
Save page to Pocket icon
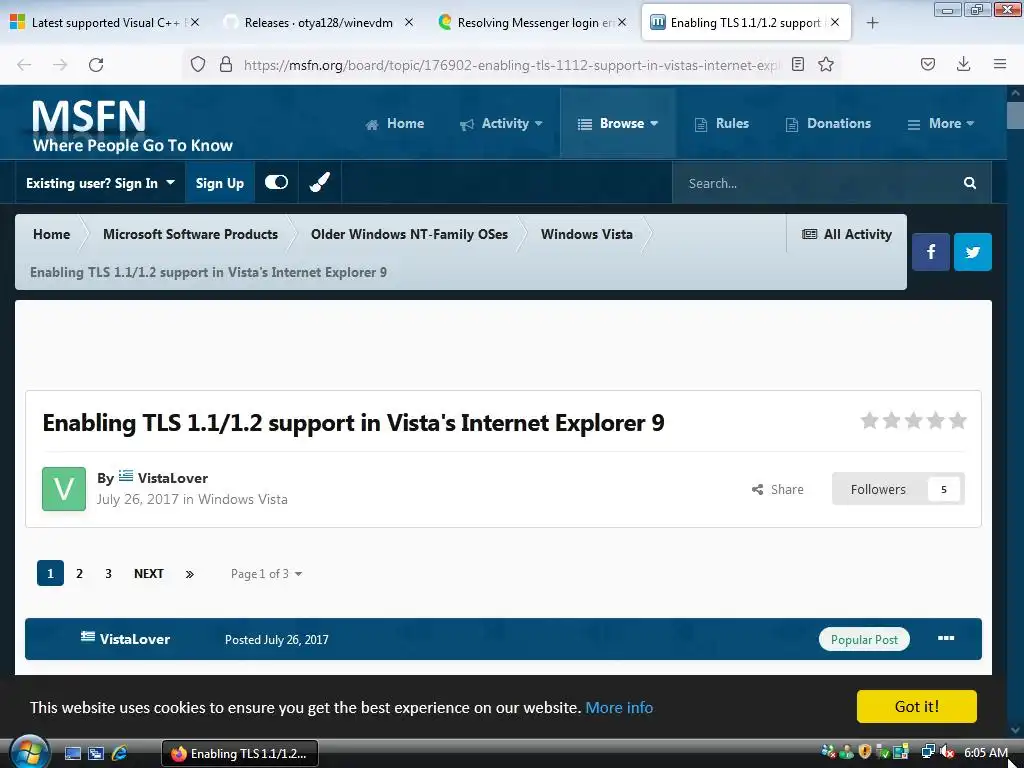[x=928, y=64]
